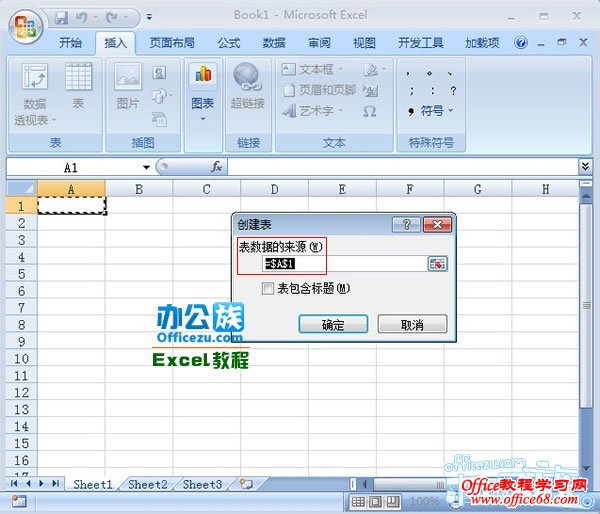Image resolution: width=600 pixels, height=514 pixels.
Task: Click the Office button logo
Action: (26, 27)
